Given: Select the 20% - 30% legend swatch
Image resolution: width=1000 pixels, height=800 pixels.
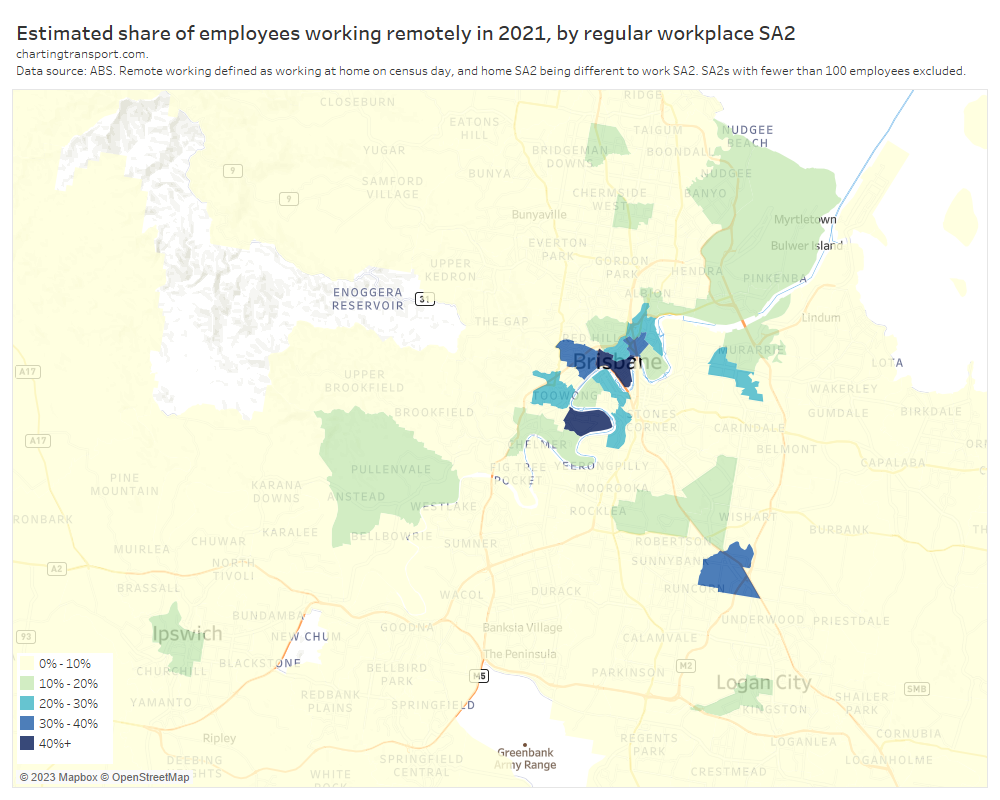Looking at the screenshot, I should tap(27, 703).
